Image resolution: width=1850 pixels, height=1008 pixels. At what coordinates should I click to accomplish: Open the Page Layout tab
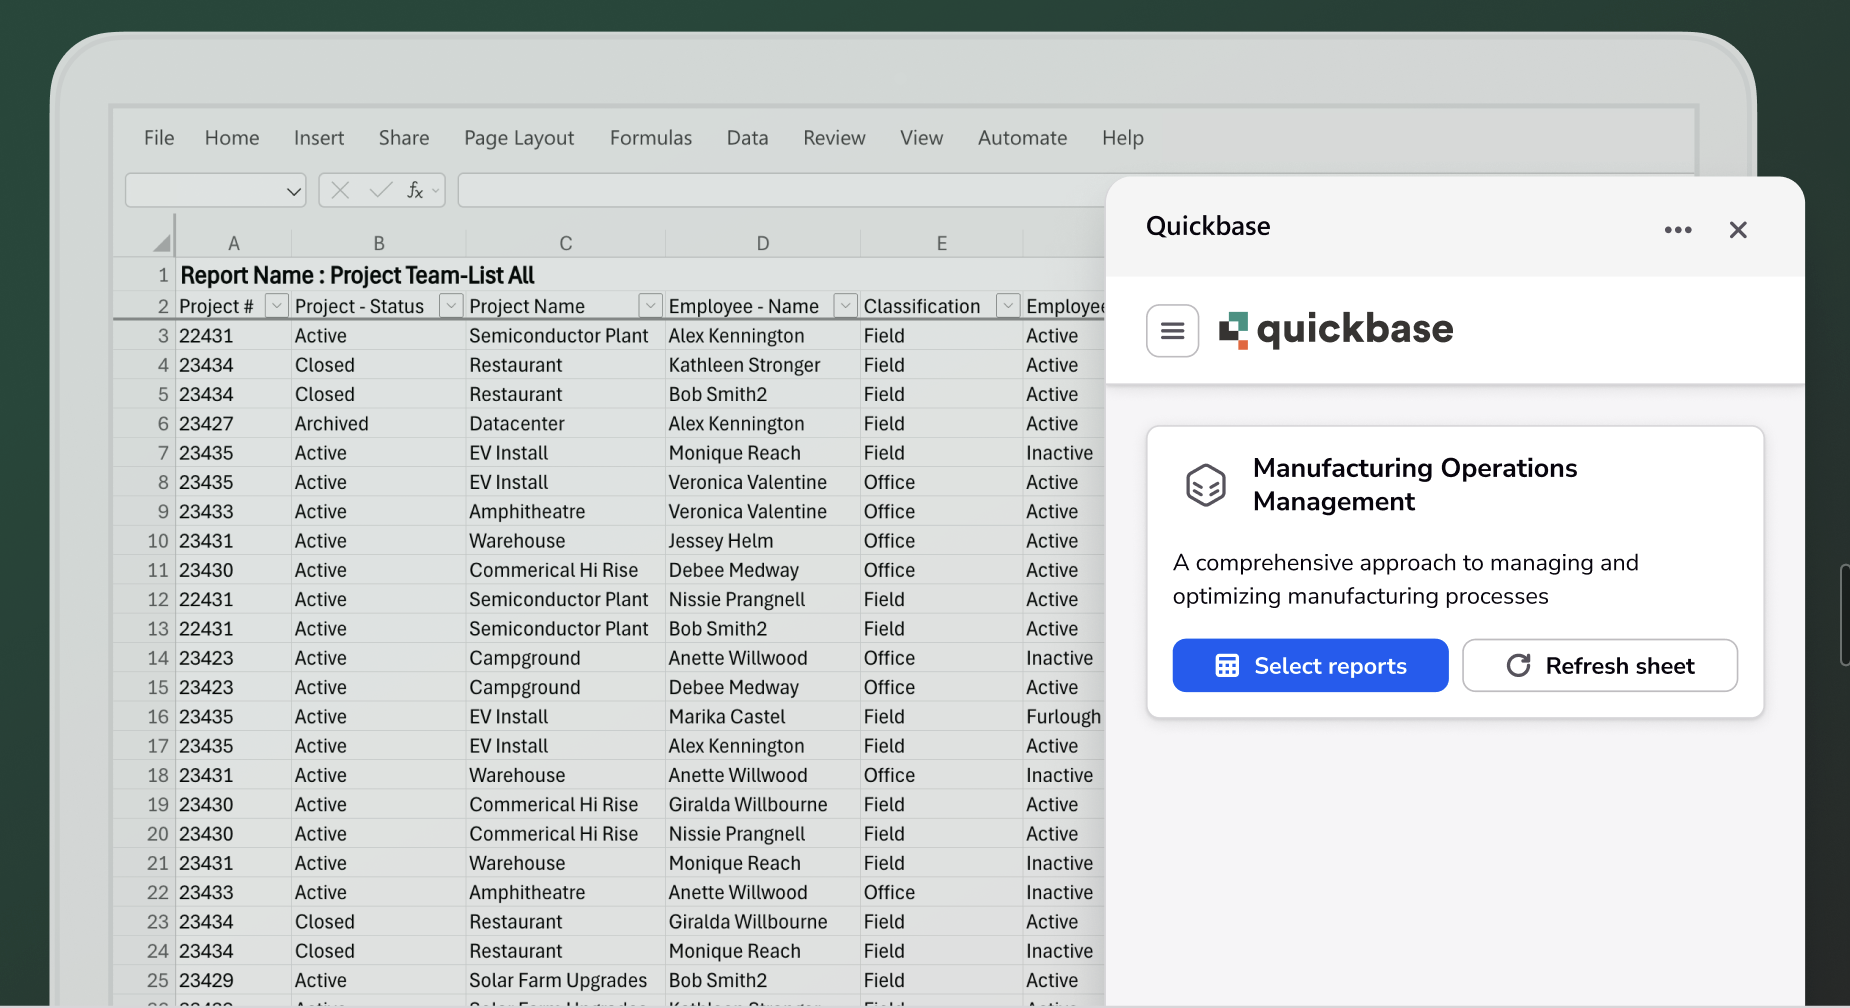(519, 138)
